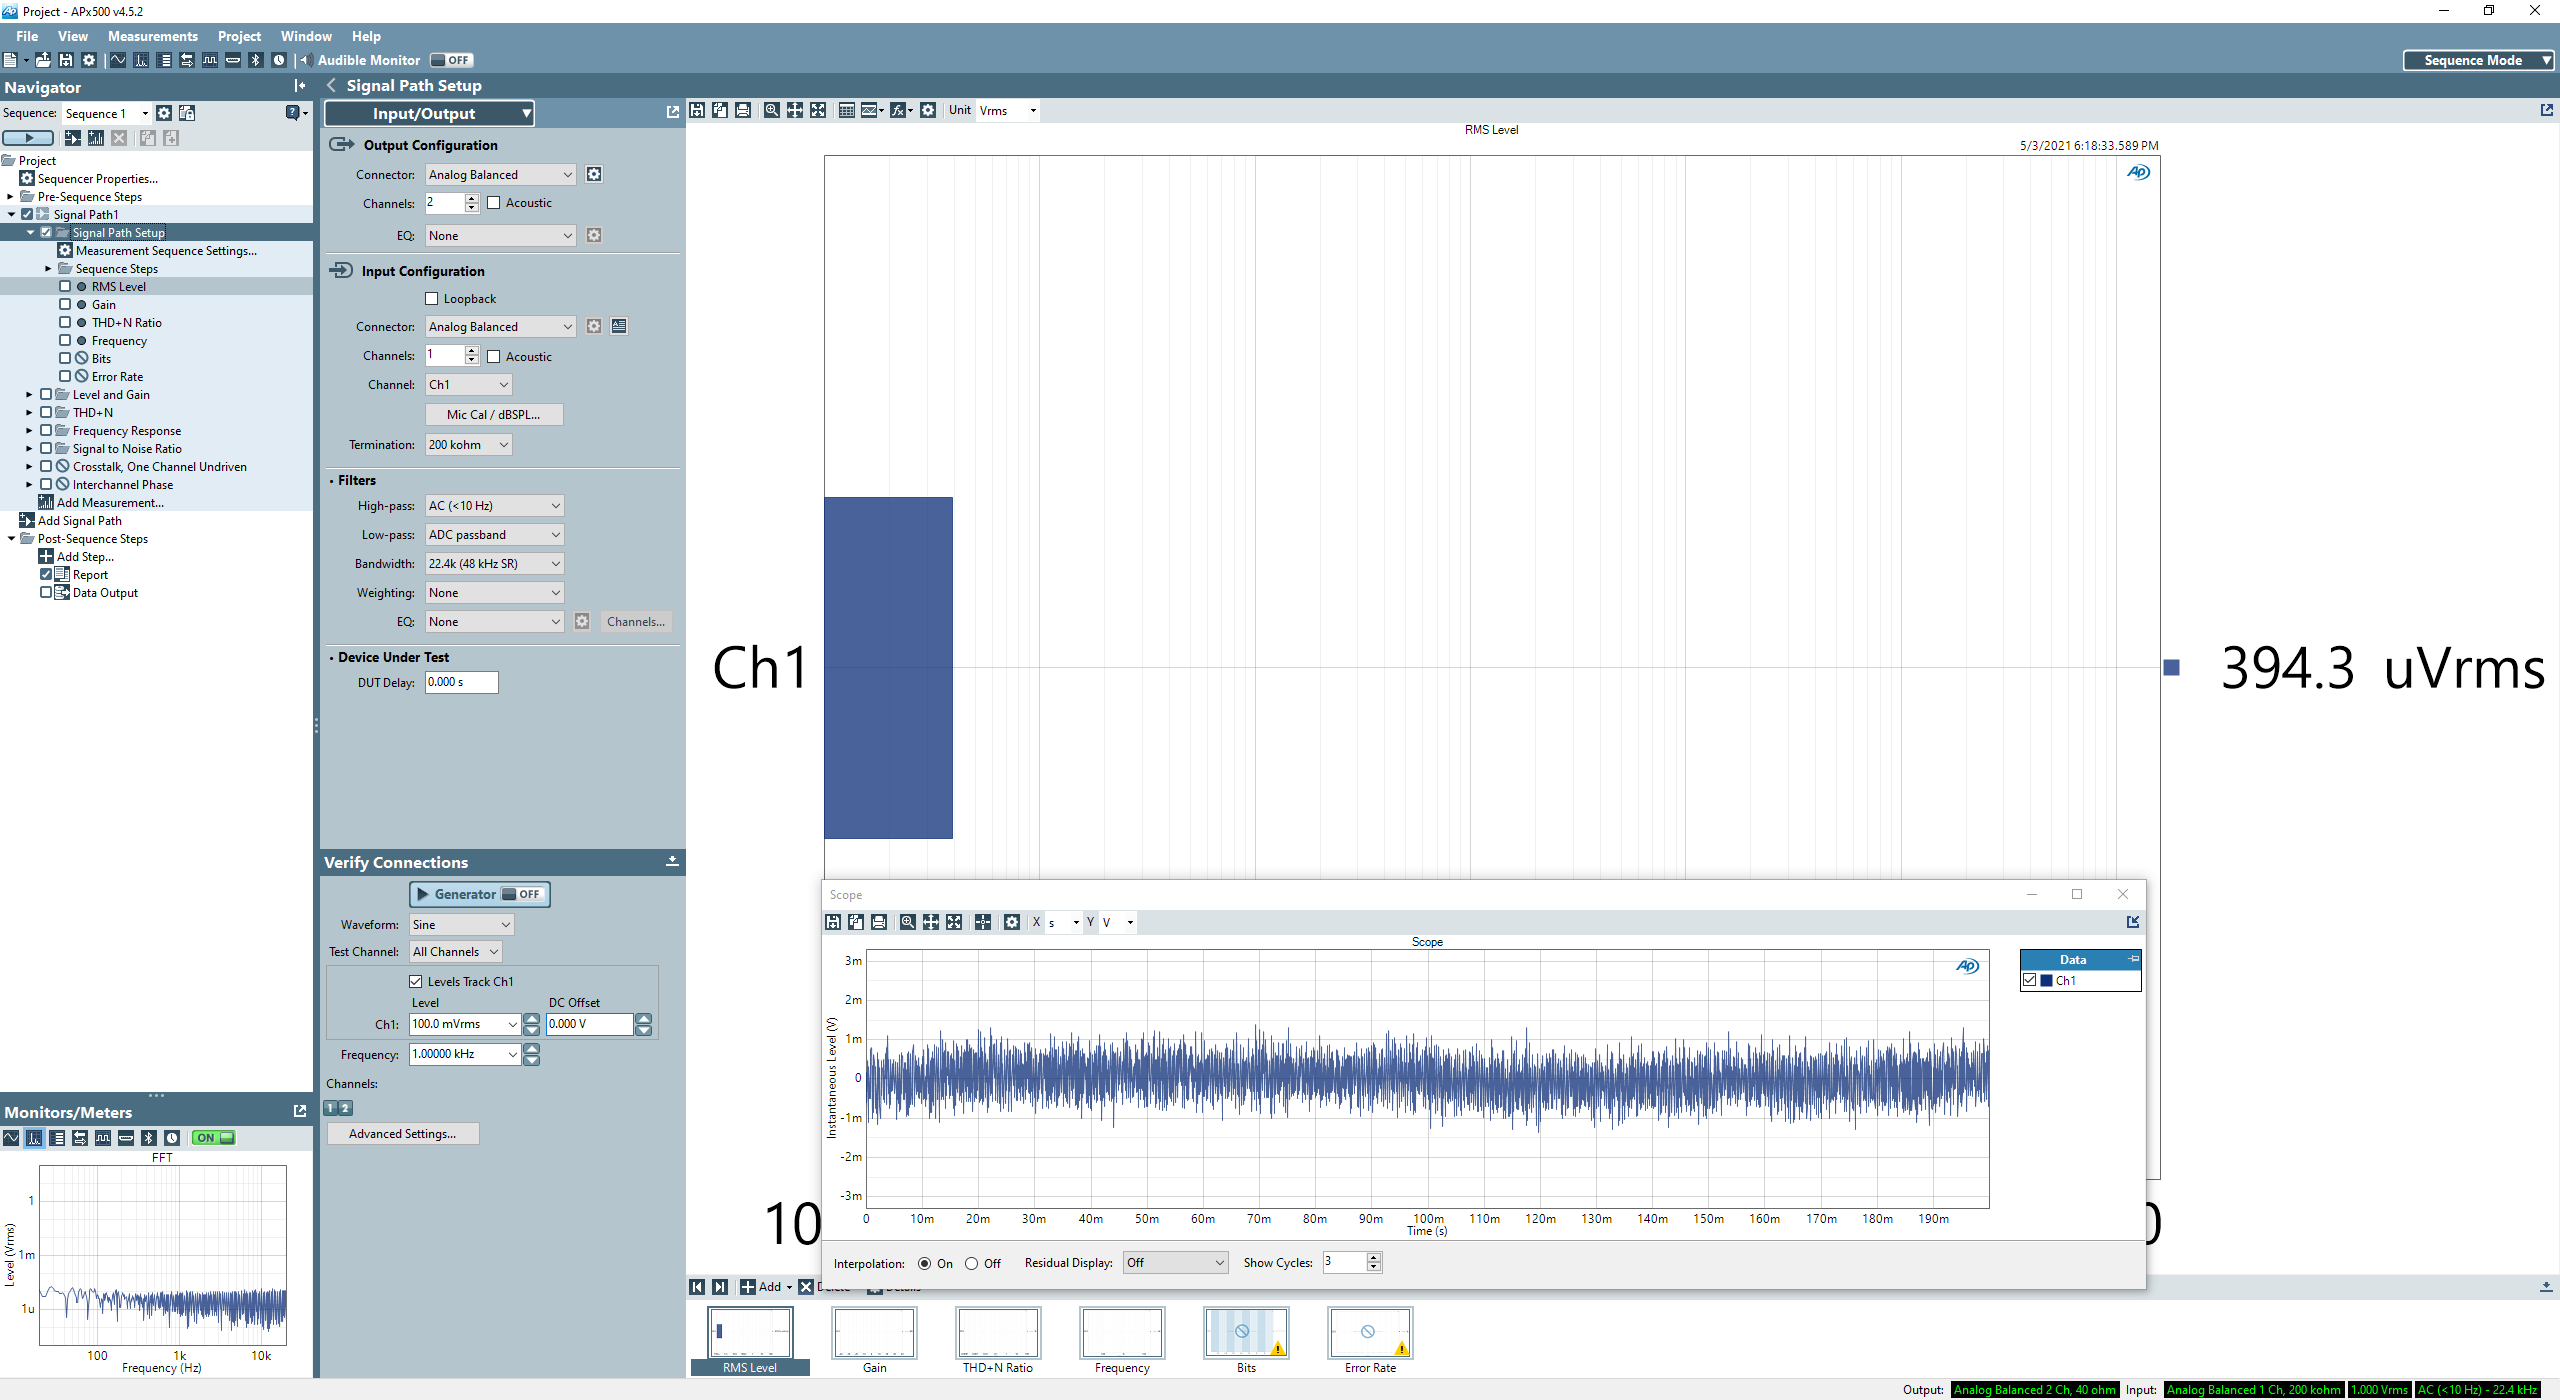Open the Measurements menu
The image size is (2560, 1400).
(153, 36)
